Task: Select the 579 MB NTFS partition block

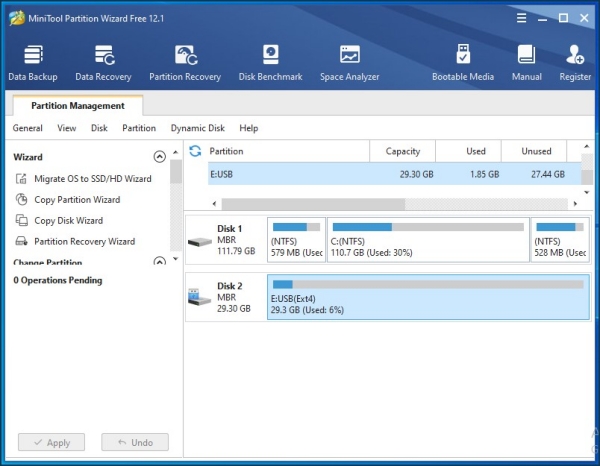Action: (297, 240)
